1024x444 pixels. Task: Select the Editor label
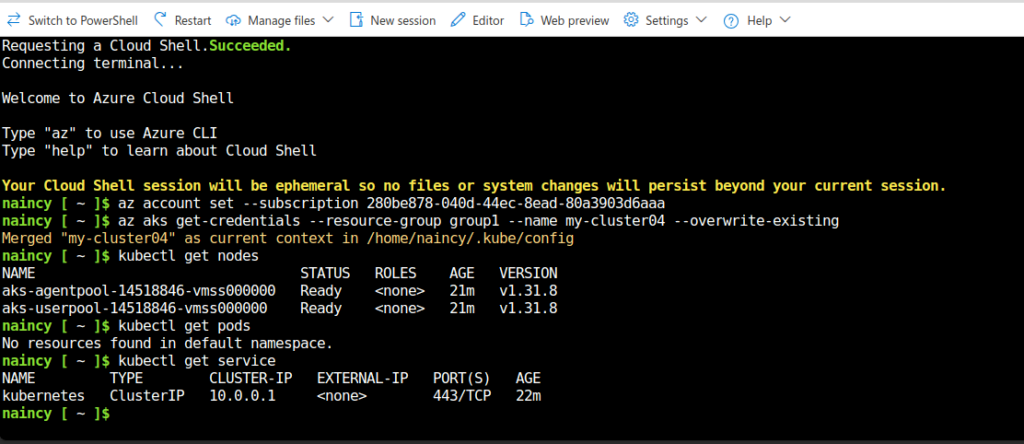488,20
